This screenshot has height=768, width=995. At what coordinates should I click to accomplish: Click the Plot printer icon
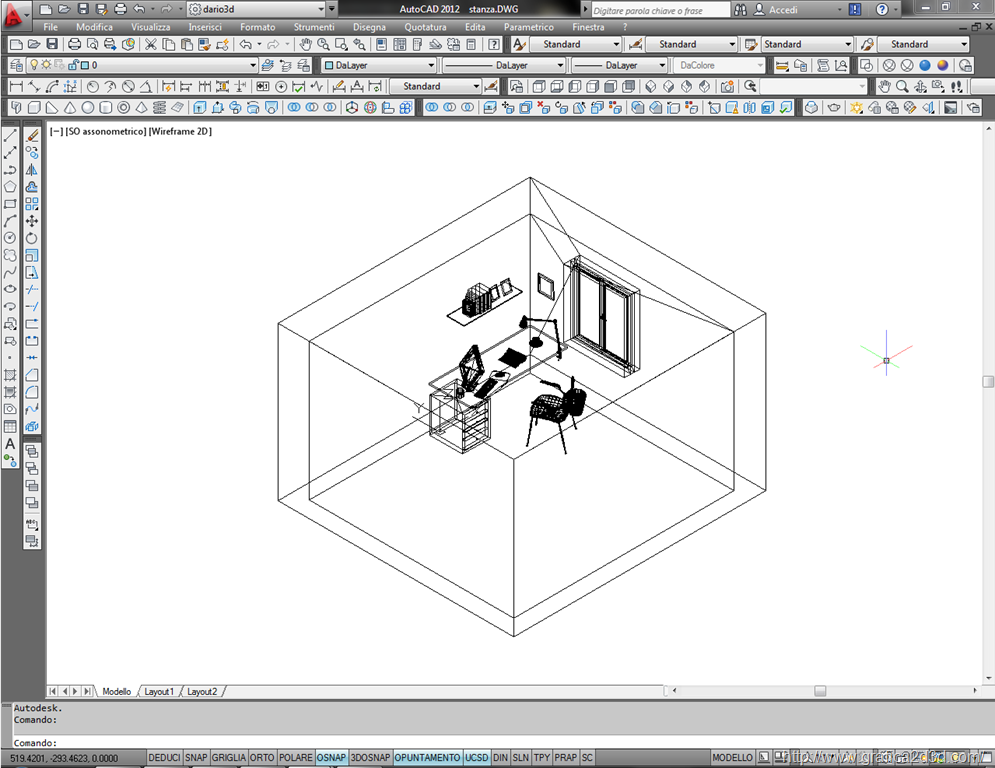point(74,45)
